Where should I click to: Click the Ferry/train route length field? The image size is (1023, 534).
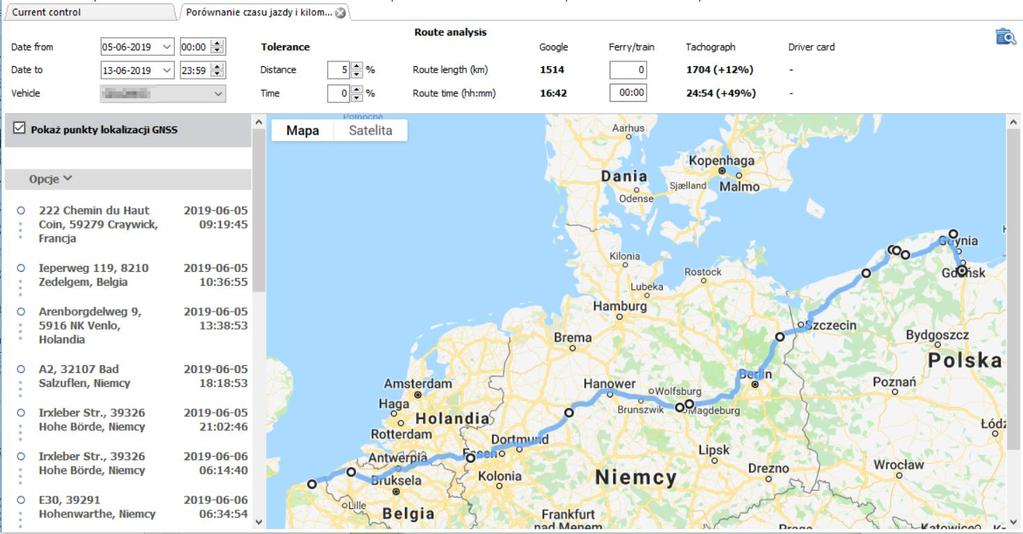(x=628, y=70)
